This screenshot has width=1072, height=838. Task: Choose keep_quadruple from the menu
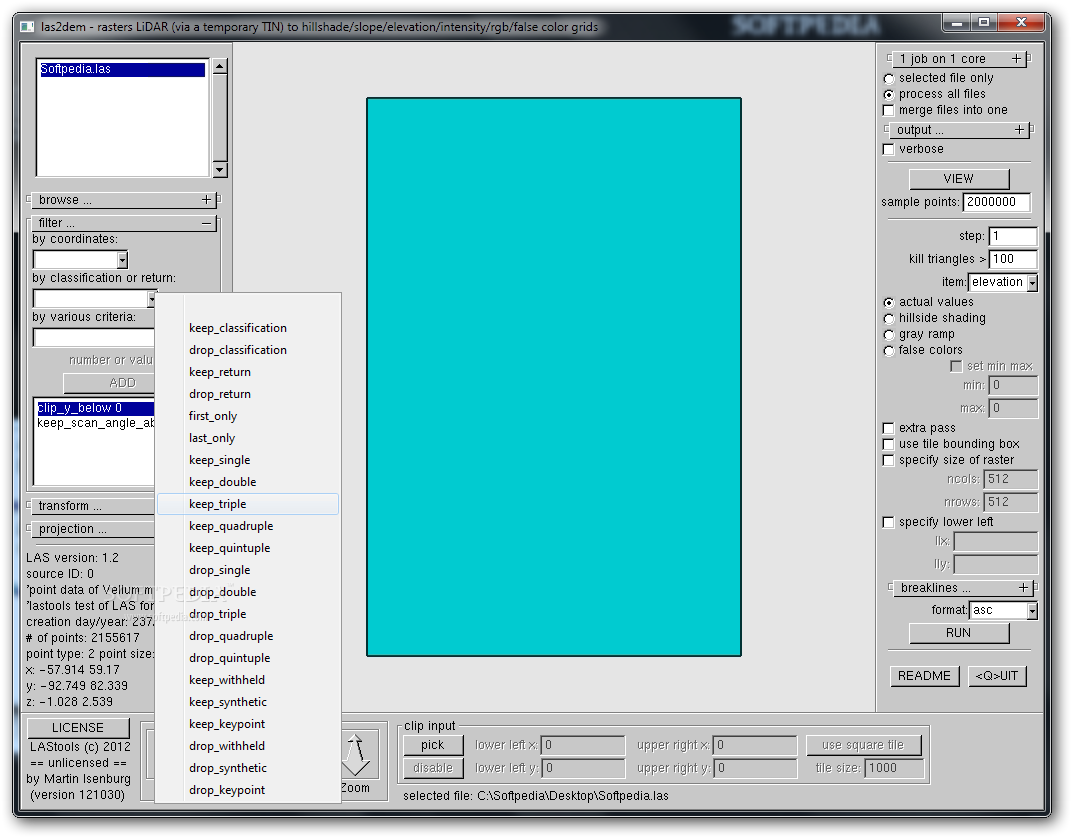point(248,526)
